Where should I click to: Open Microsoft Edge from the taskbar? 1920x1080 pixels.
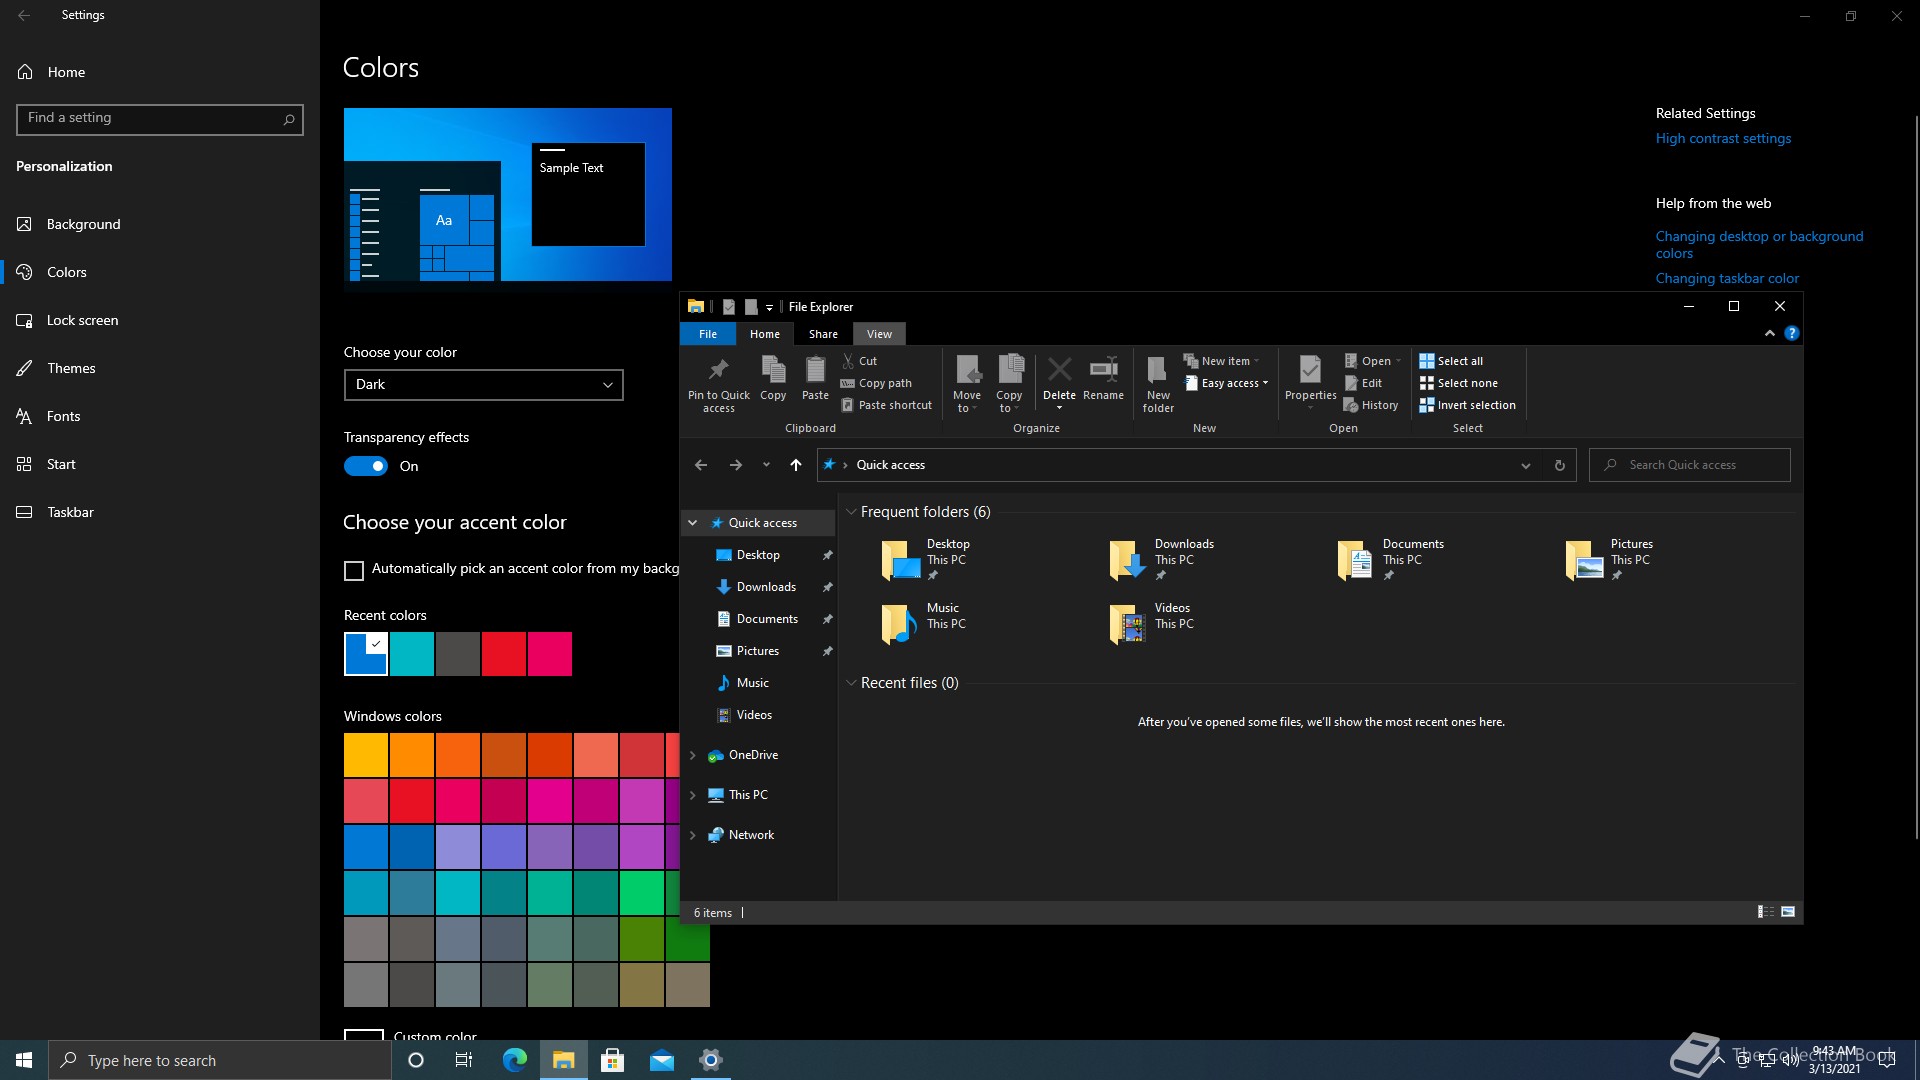515,1060
